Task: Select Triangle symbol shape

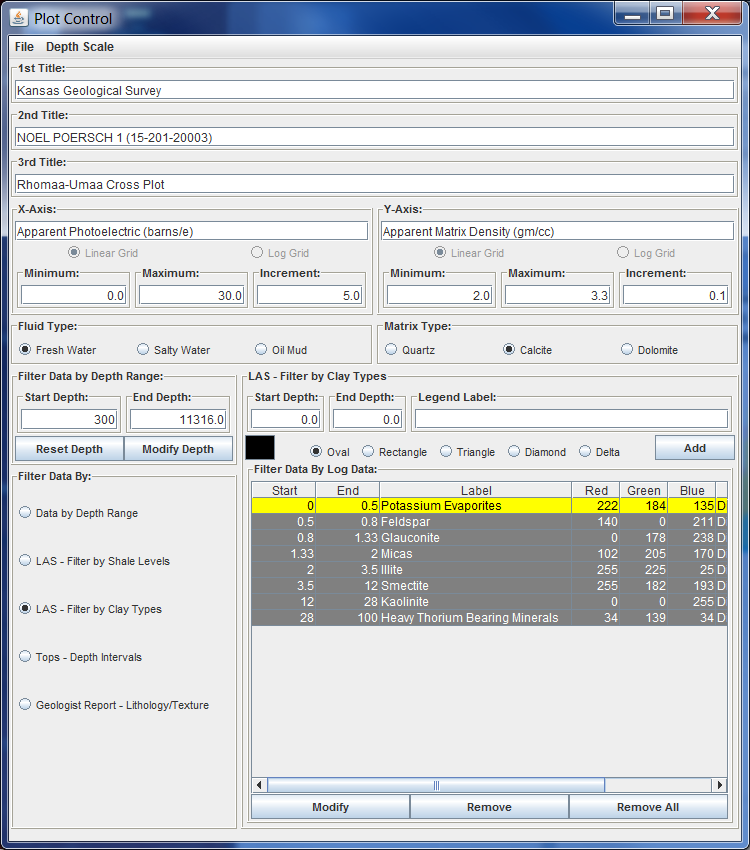Action: coord(468,452)
